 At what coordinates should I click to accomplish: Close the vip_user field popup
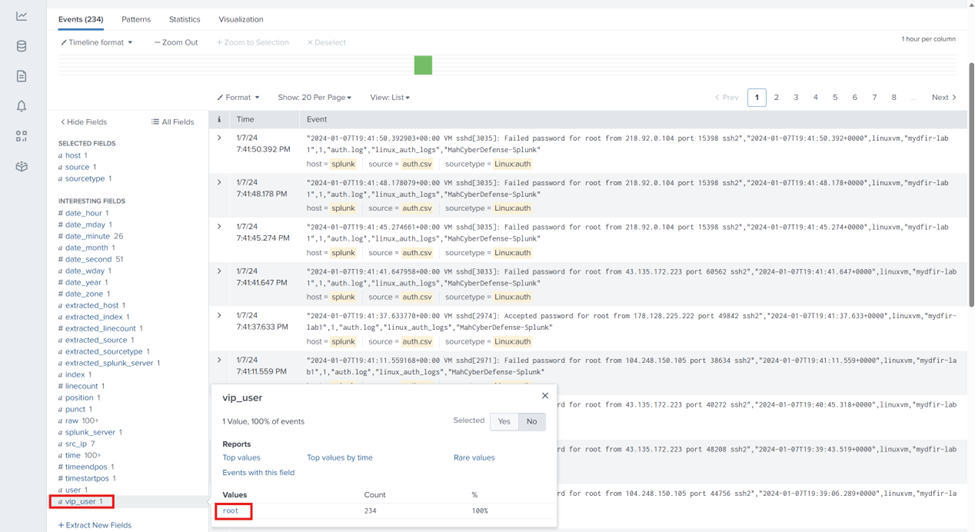click(545, 396)
